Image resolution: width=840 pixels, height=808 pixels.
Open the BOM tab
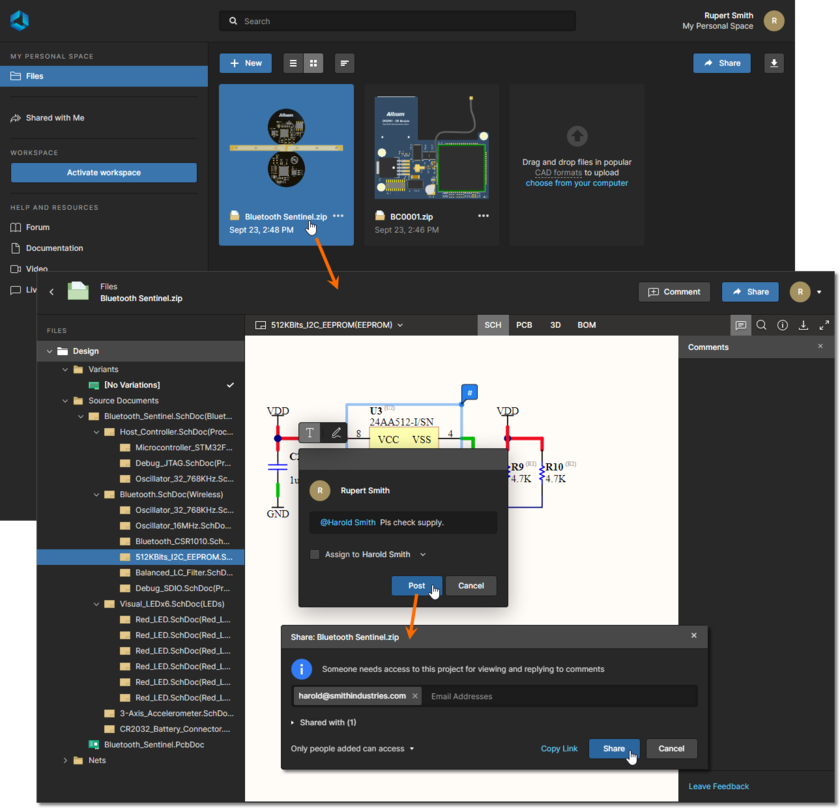tap(586, 324)
